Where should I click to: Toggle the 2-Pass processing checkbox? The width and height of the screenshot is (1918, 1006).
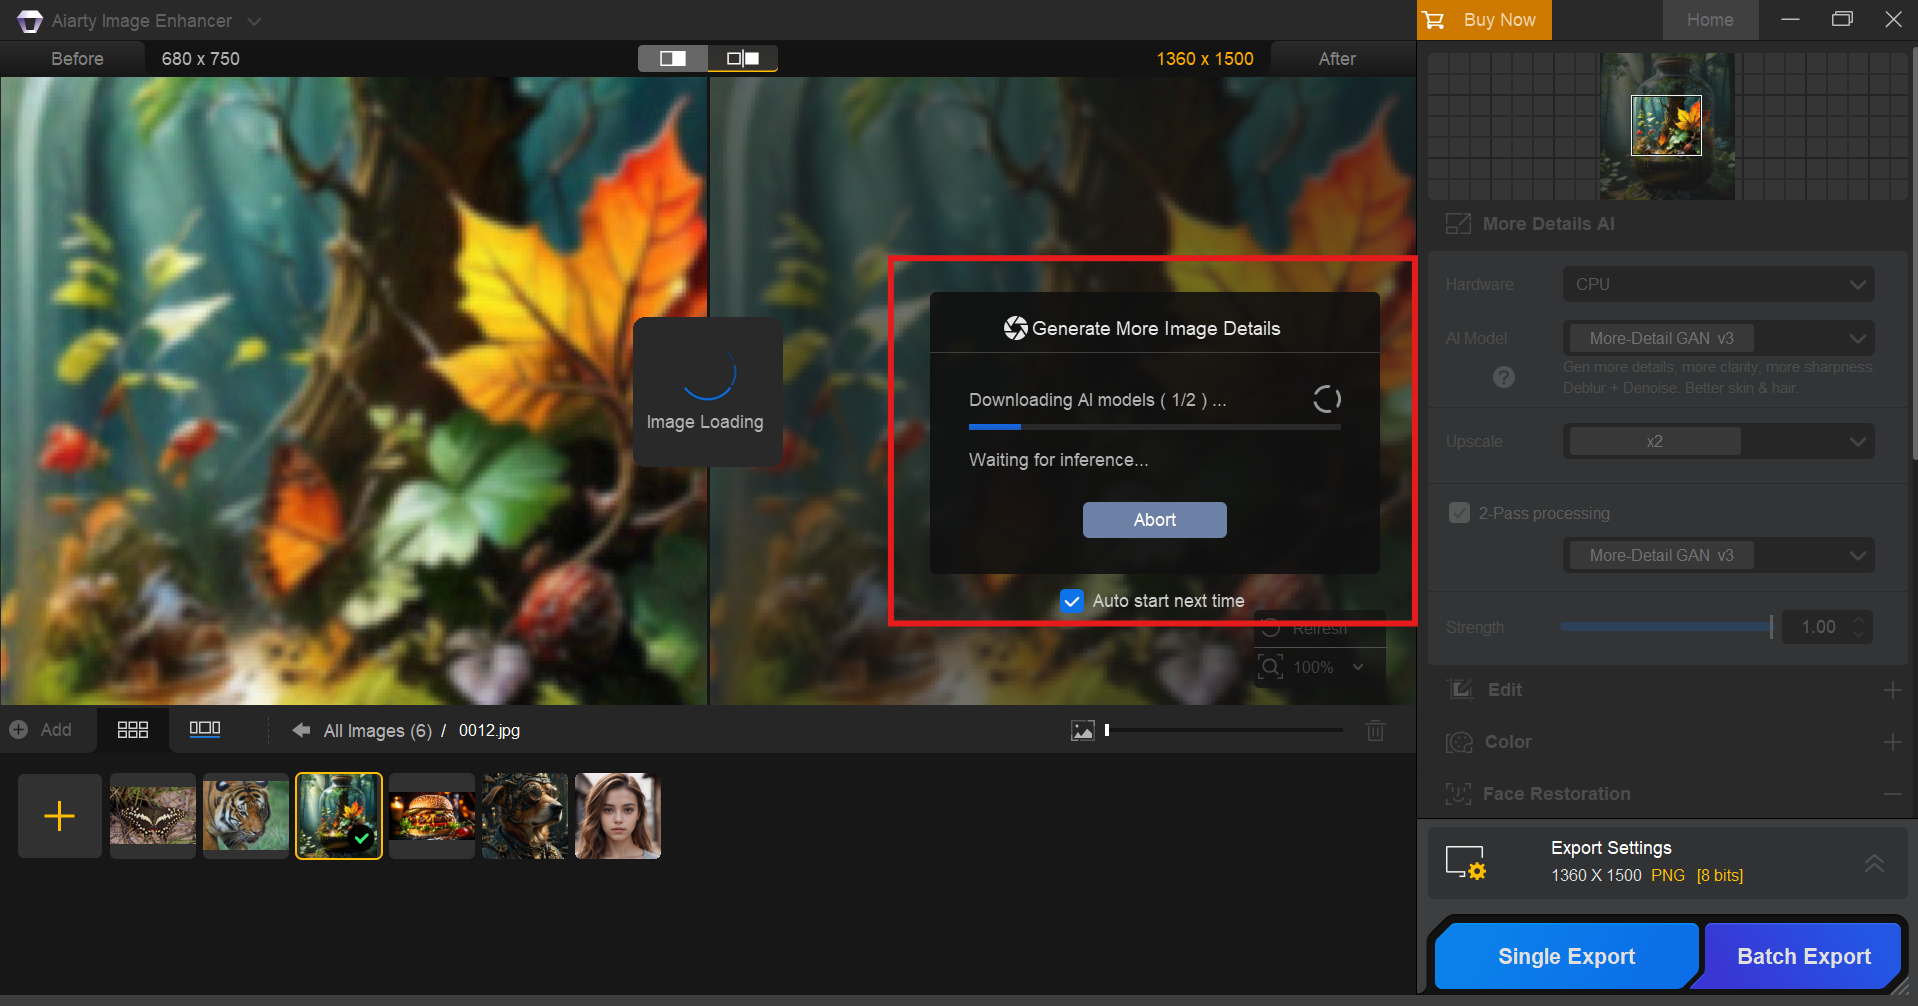coord(1460,513)
